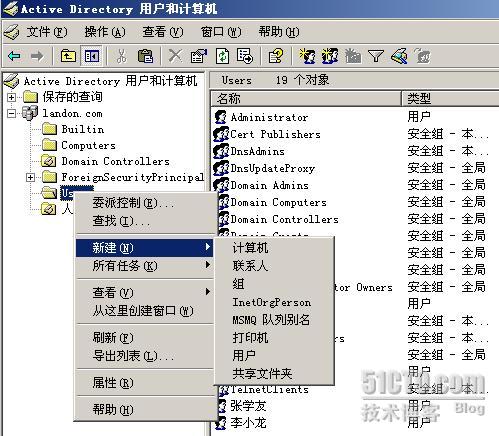Image resolution: width=499 pixels, height=436 pixels.
Task: Choose 计算机 in the New submenu
Action: pyautogui.click(x=274, y=248)
